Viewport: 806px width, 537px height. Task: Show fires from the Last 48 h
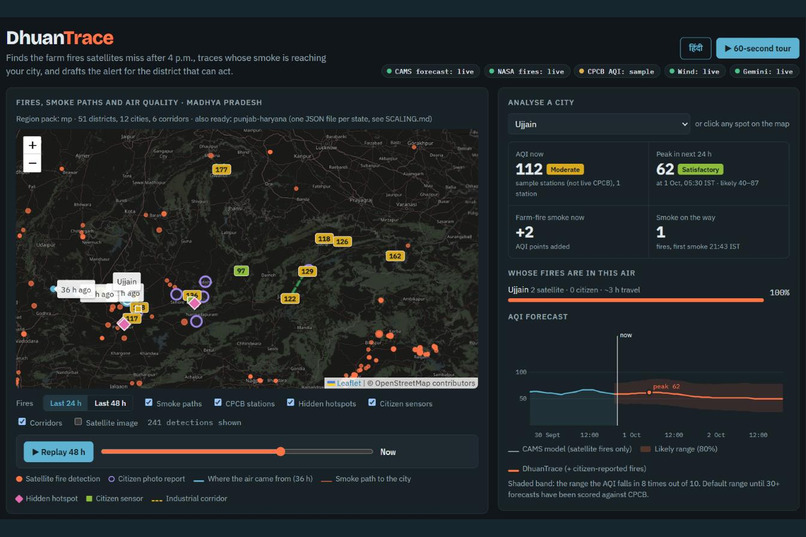[x=110, y=403]
